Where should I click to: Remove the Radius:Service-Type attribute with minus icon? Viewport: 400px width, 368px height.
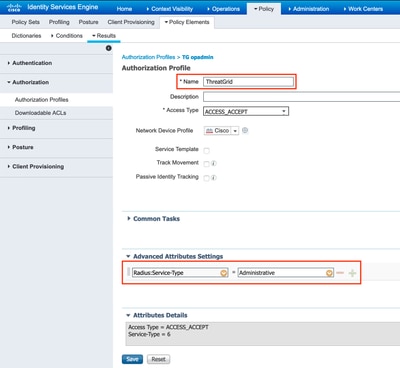click(340, 273)
